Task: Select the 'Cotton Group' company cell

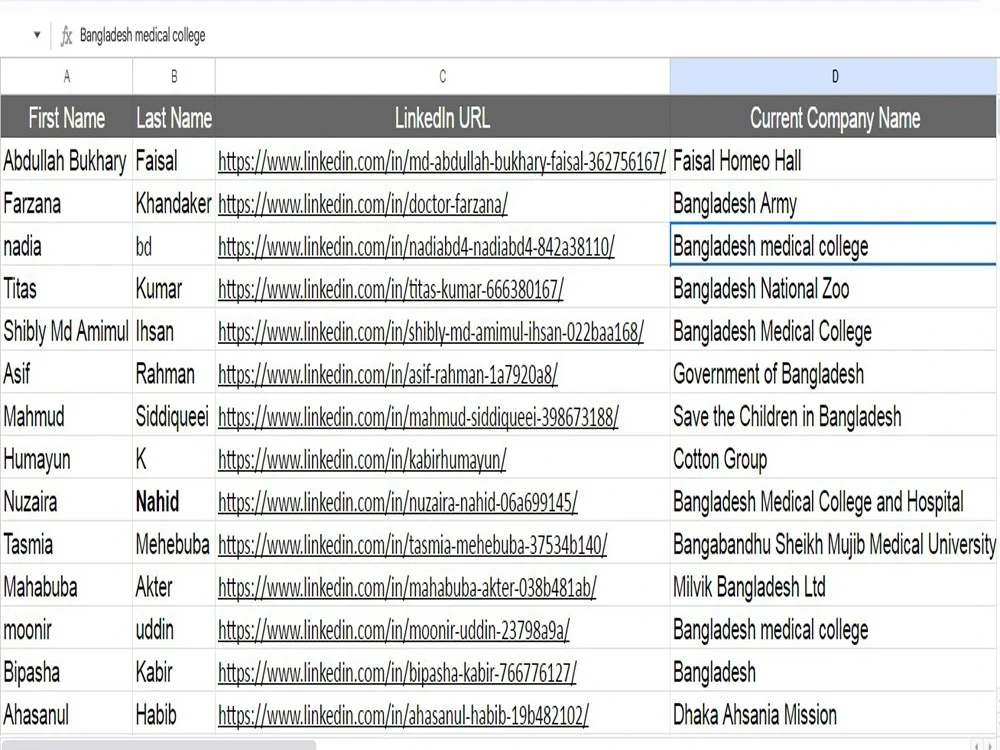Action: [x=833, y=459]
